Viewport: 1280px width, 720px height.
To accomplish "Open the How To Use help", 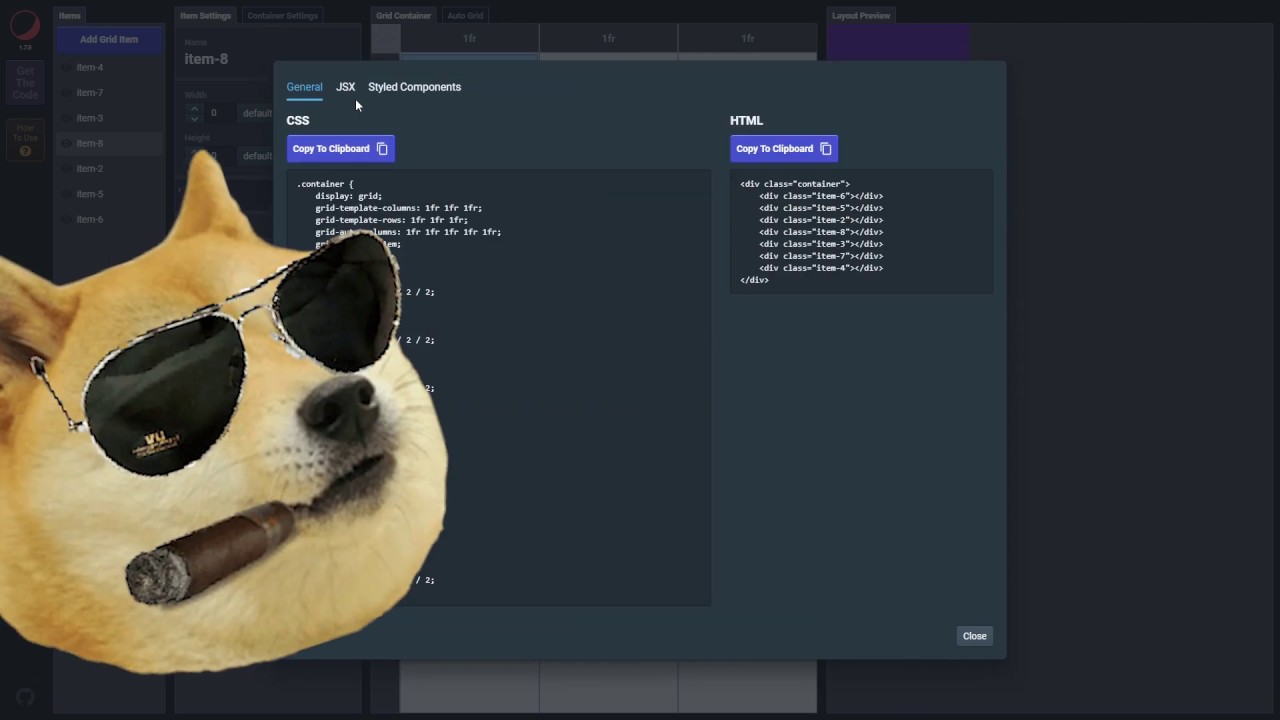I will click(x=25, y=140).
